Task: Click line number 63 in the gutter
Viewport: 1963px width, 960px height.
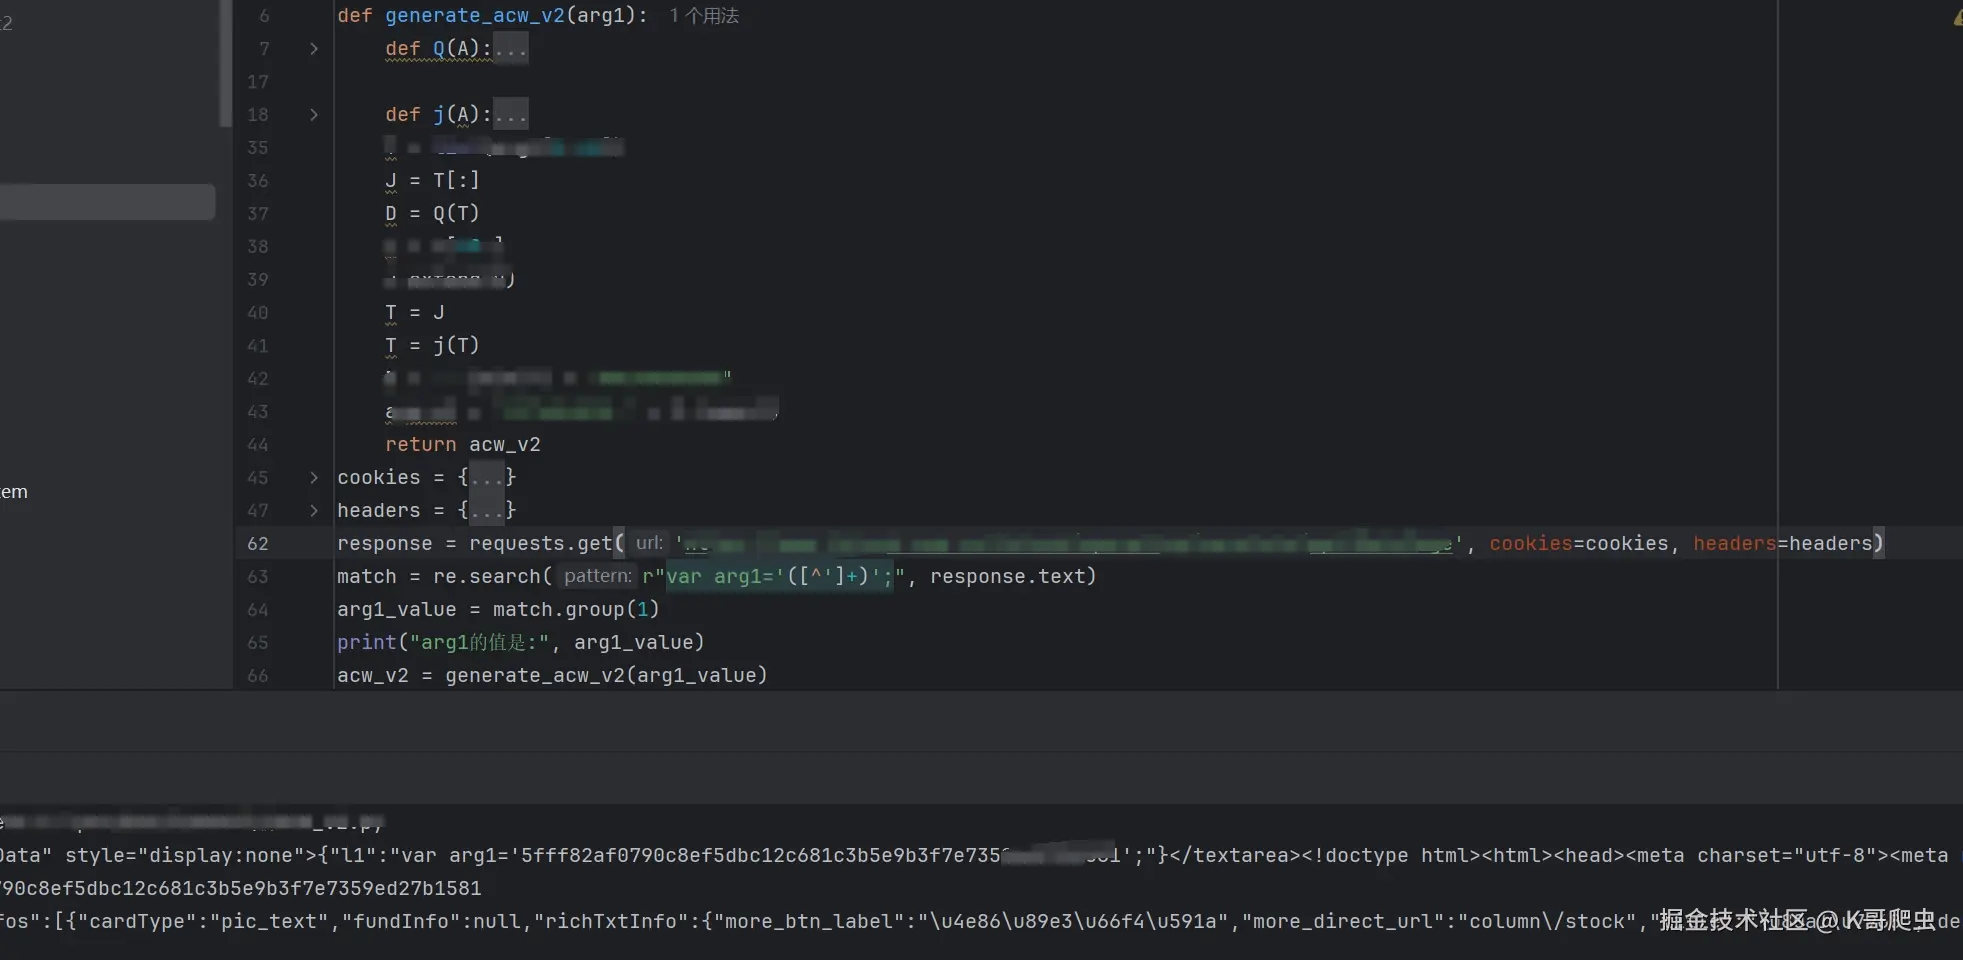Action: [x=258, y=577]
